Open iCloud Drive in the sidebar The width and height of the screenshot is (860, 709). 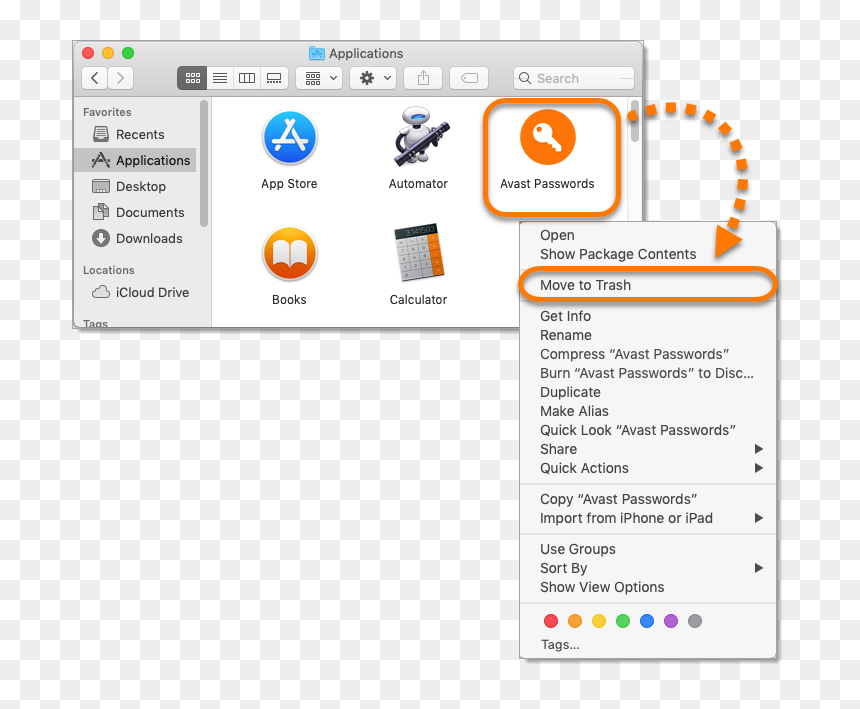(x=135, y=292)
